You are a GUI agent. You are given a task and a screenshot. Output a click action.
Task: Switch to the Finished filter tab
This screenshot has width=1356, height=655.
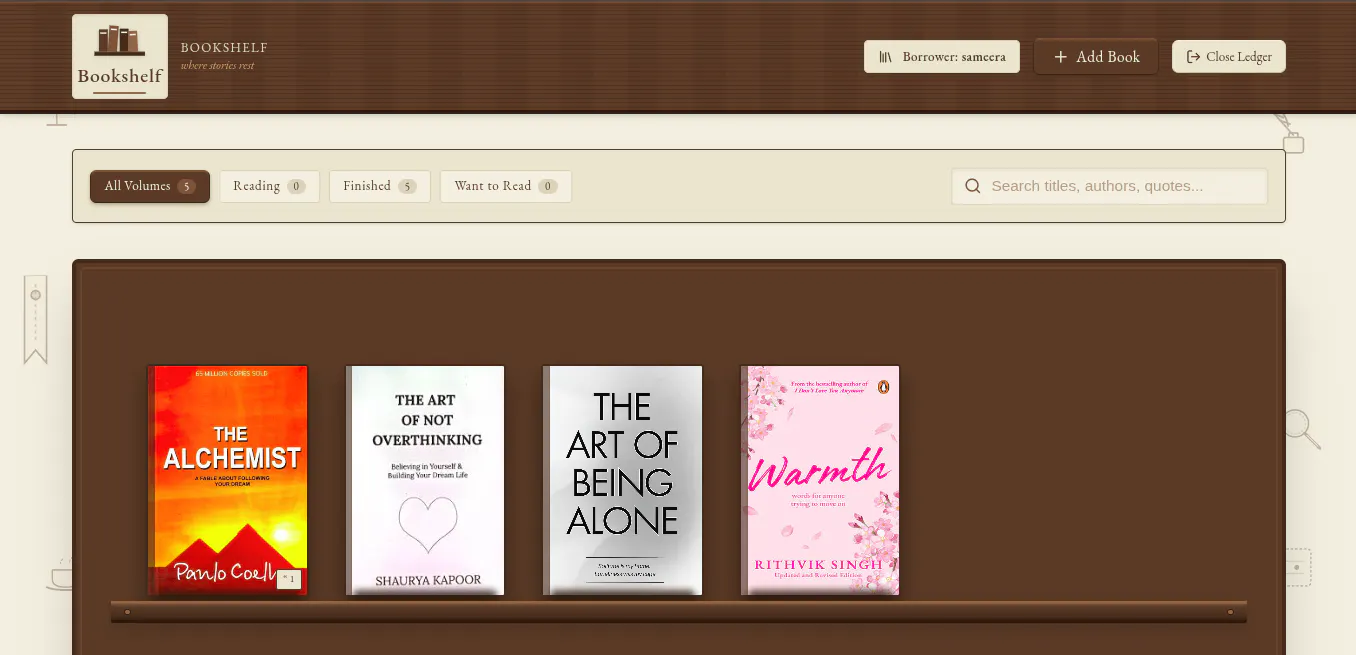[380, 186]
